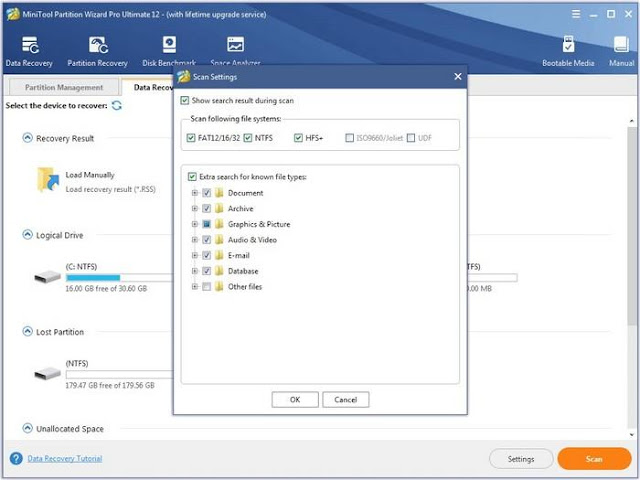Click the refresh device list icon
The width and height of the screenshot is (640, 480).
pos(117,105)
